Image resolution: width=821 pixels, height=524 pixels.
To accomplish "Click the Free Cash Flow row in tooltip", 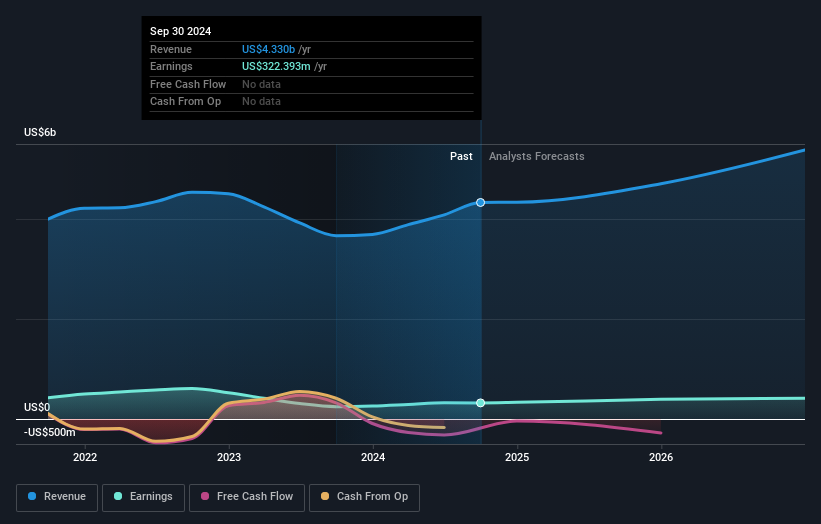I will (312, 84).
